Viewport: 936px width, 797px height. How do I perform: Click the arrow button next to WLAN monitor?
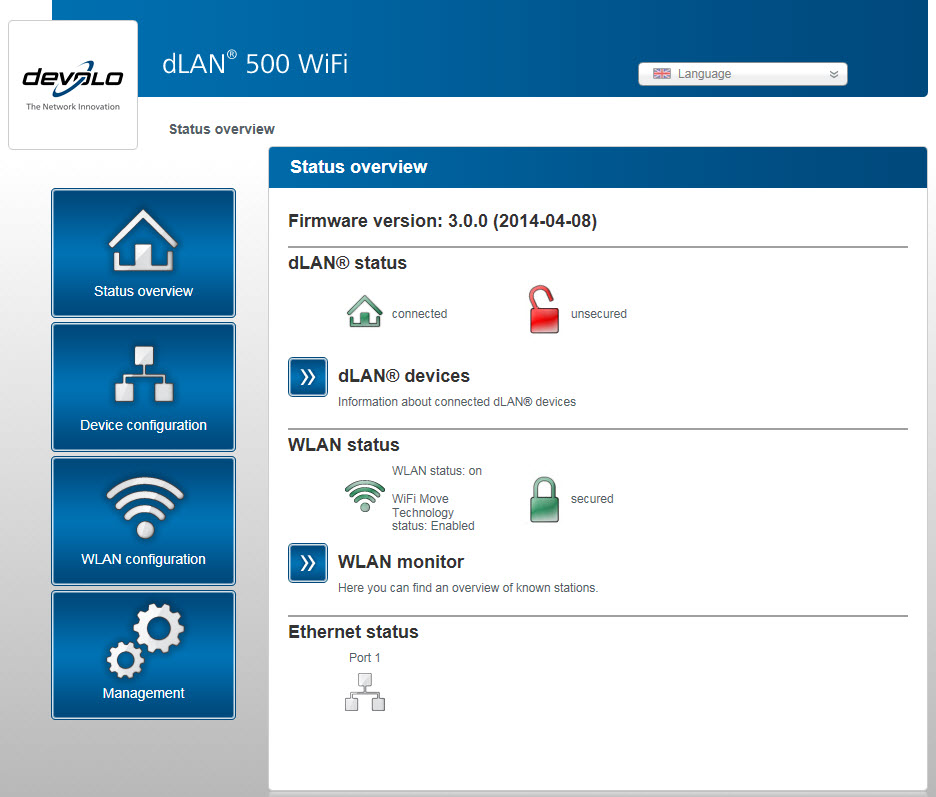click(x=308, y=562)
